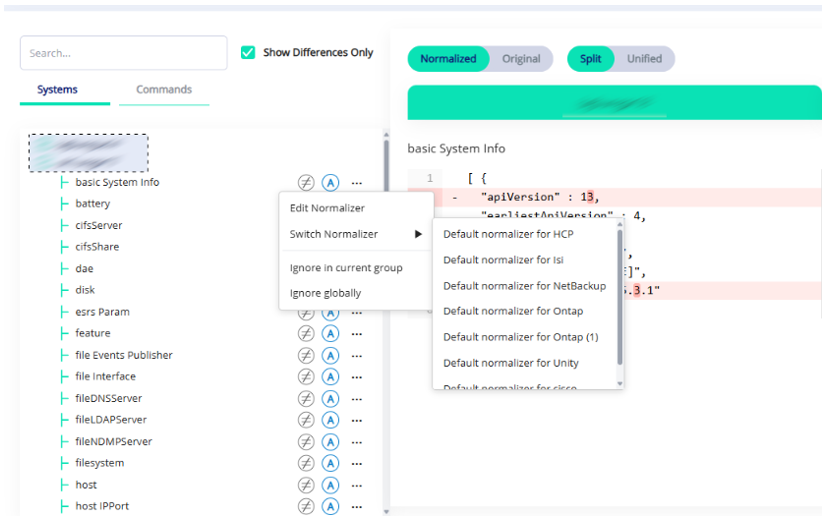The image size is (840, 522).
Task: Pick Default normalizer for NetBackup
Action: click(524, 286)
